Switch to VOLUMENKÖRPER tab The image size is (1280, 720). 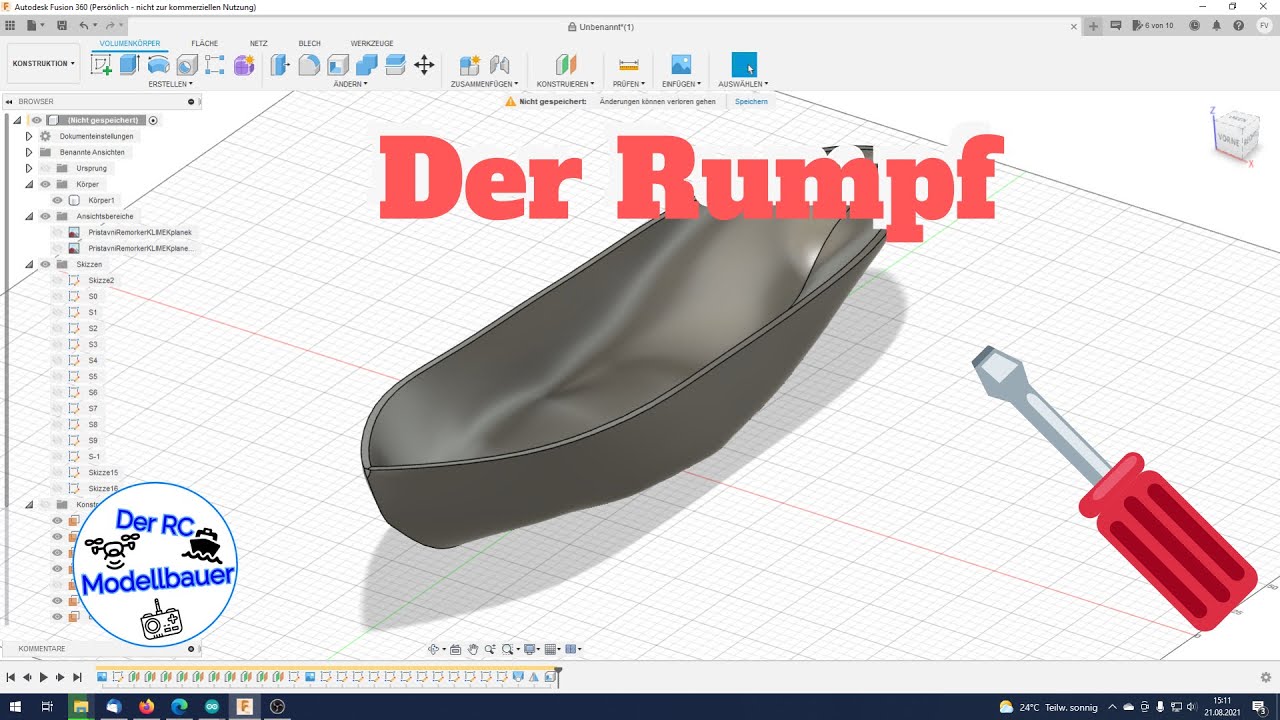tap(130, 44)
